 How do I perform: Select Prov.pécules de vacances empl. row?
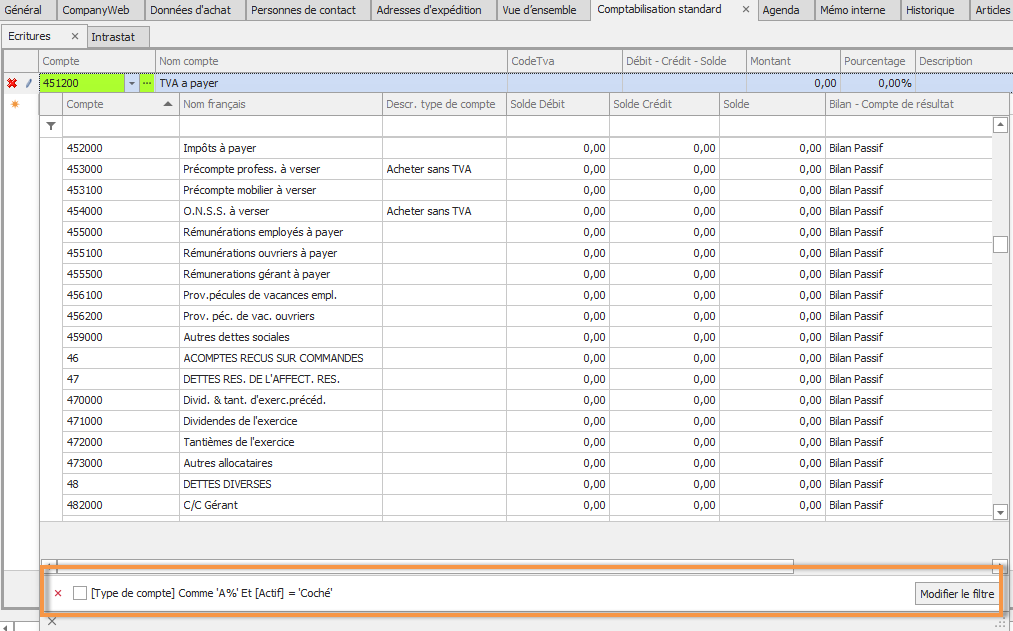pos(527,295)
